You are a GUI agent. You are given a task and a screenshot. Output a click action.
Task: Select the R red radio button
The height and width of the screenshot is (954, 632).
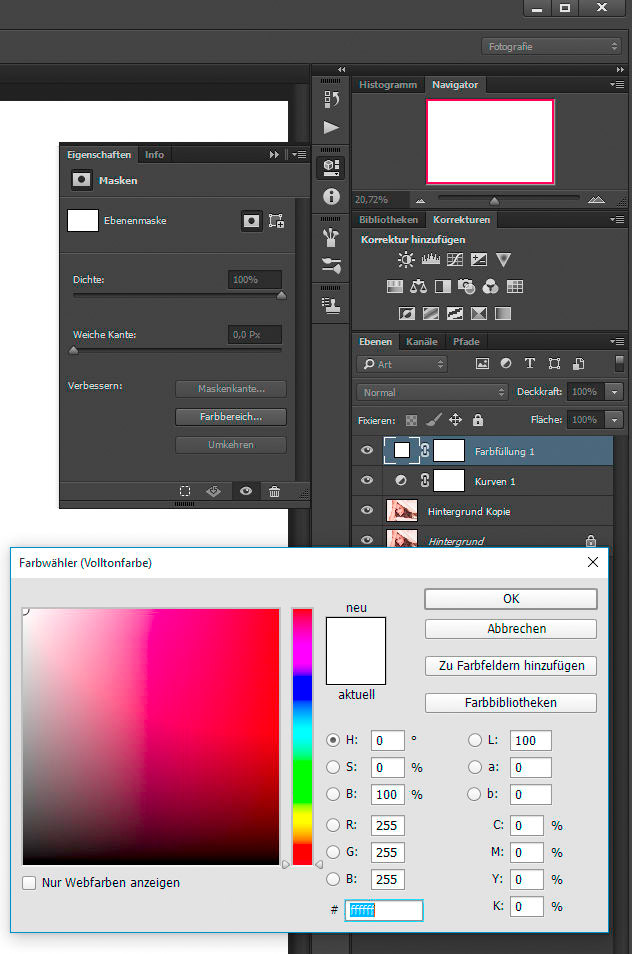click(x=333, y=825)
